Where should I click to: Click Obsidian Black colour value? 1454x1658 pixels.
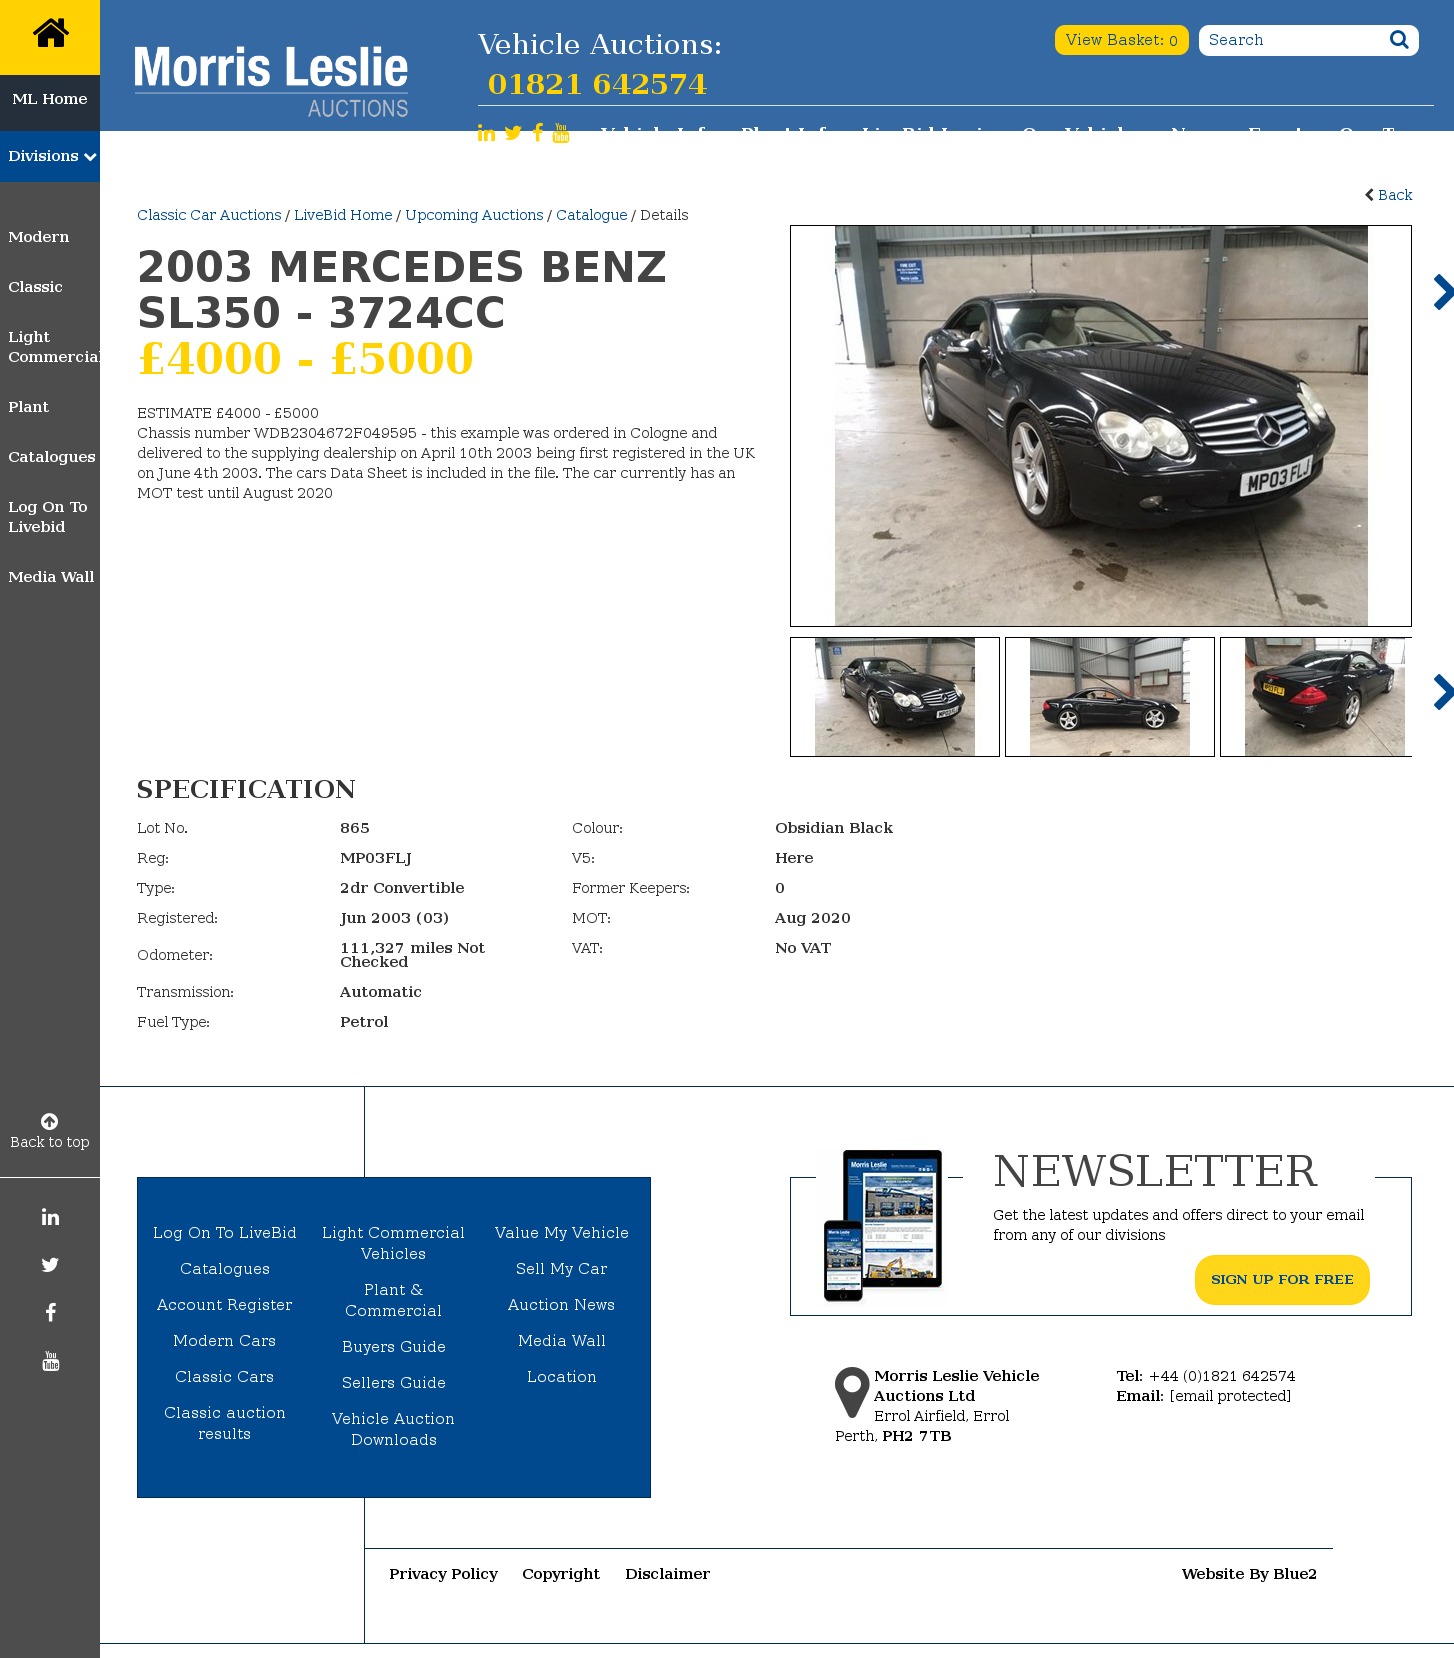[x=834, y=828]
